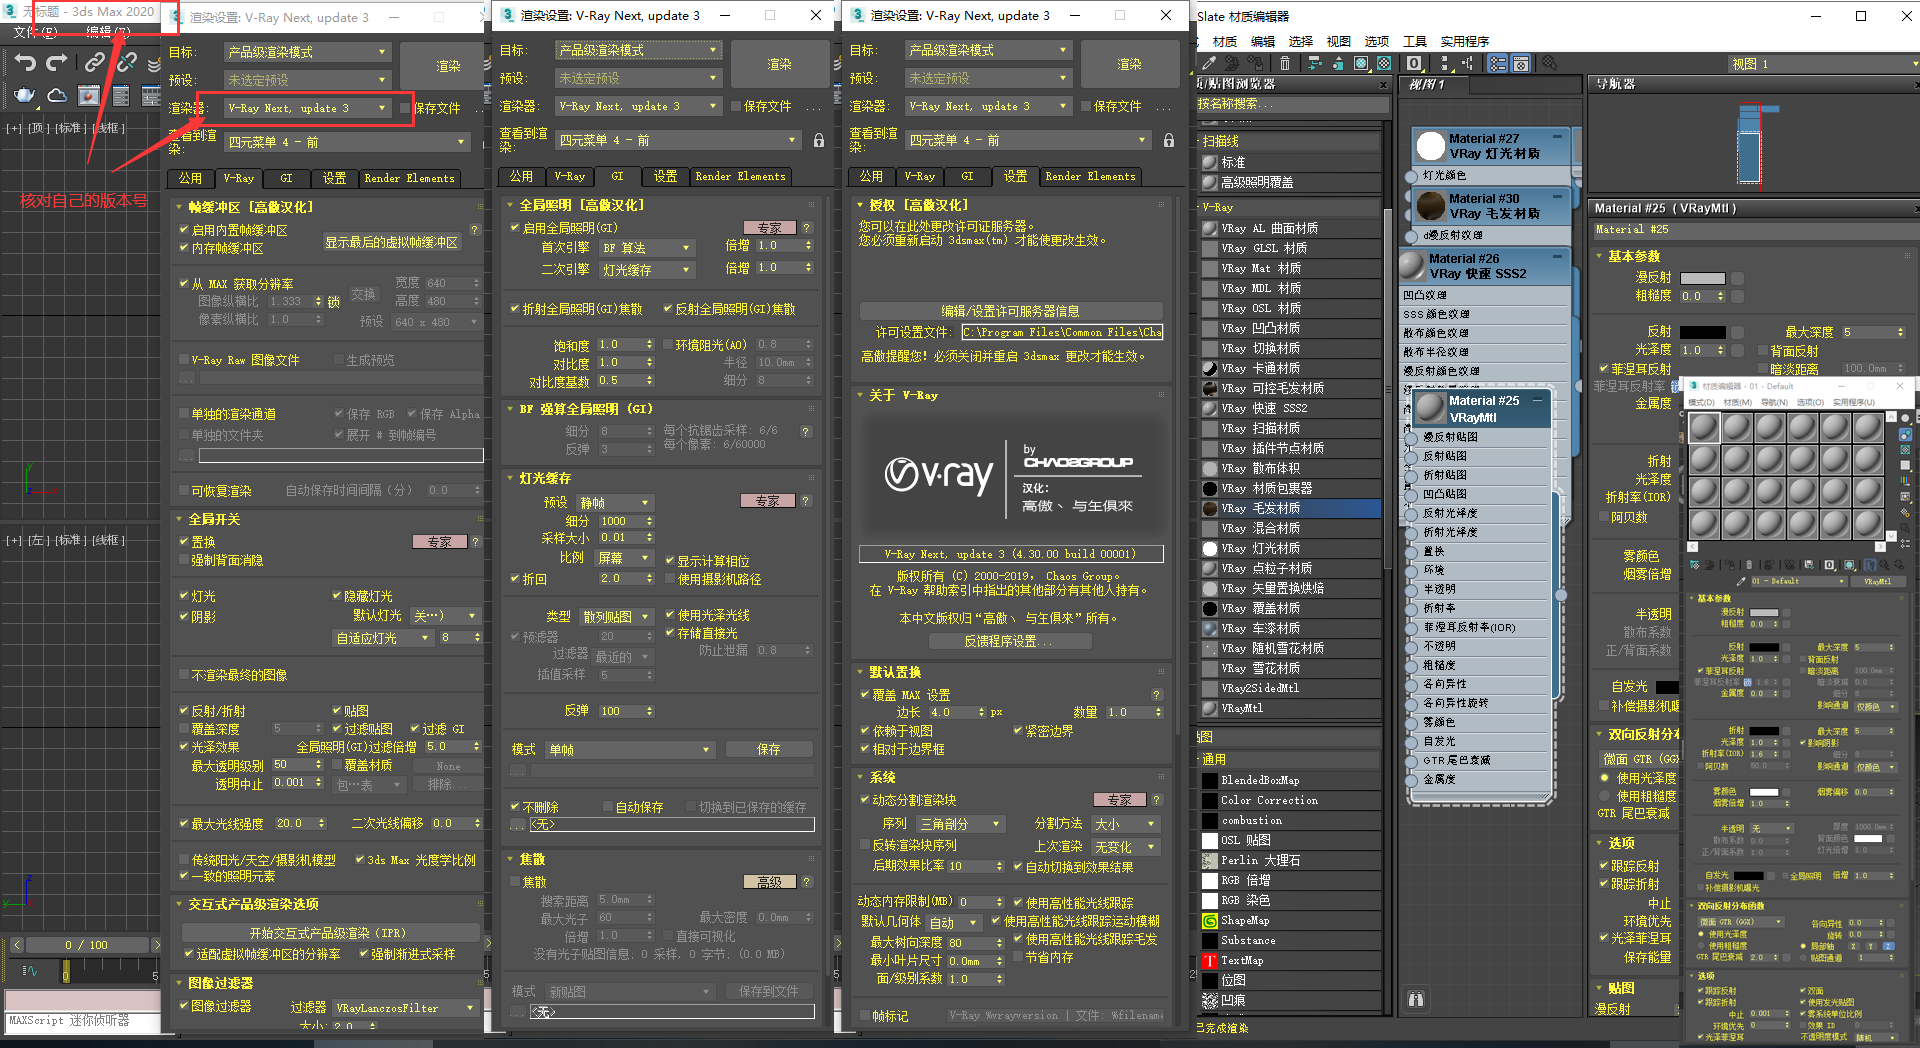Toggle Show Shaded Material in Viewport icon
The image size is (1920, 1048).
(1361, 63)
